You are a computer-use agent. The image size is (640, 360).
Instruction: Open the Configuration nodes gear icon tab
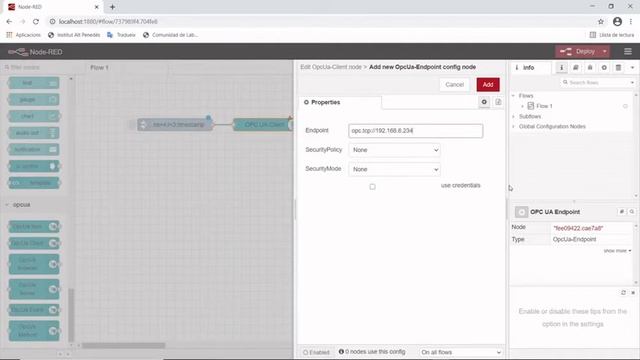604,68
